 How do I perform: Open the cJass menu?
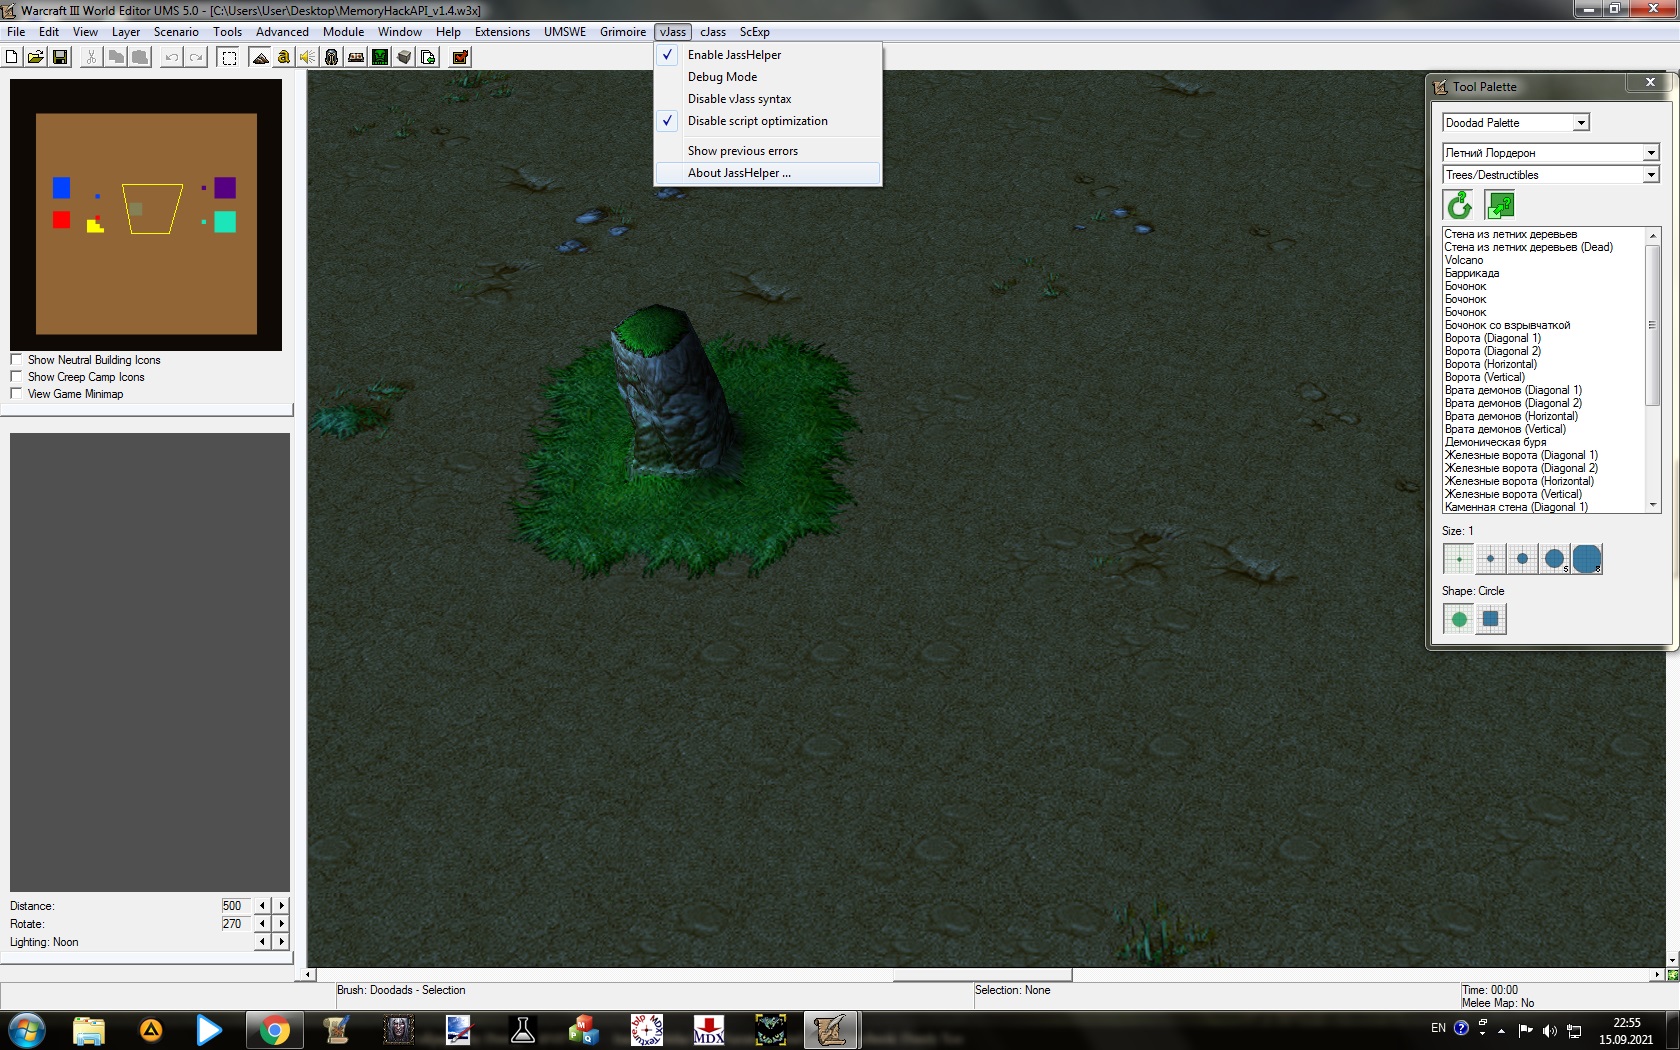coord(713,32)
